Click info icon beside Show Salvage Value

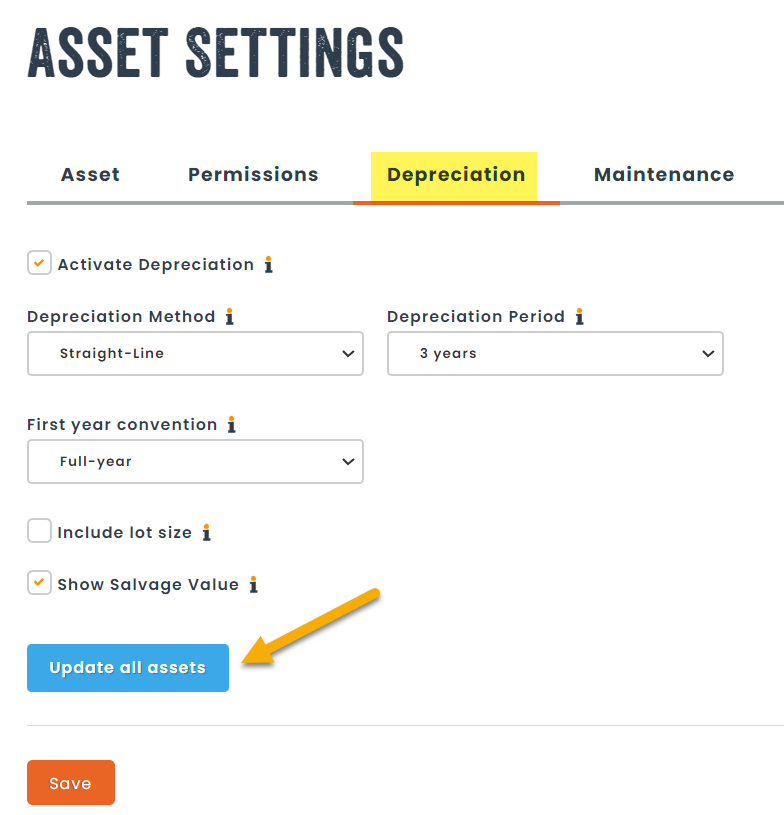[x=253, y=585]
